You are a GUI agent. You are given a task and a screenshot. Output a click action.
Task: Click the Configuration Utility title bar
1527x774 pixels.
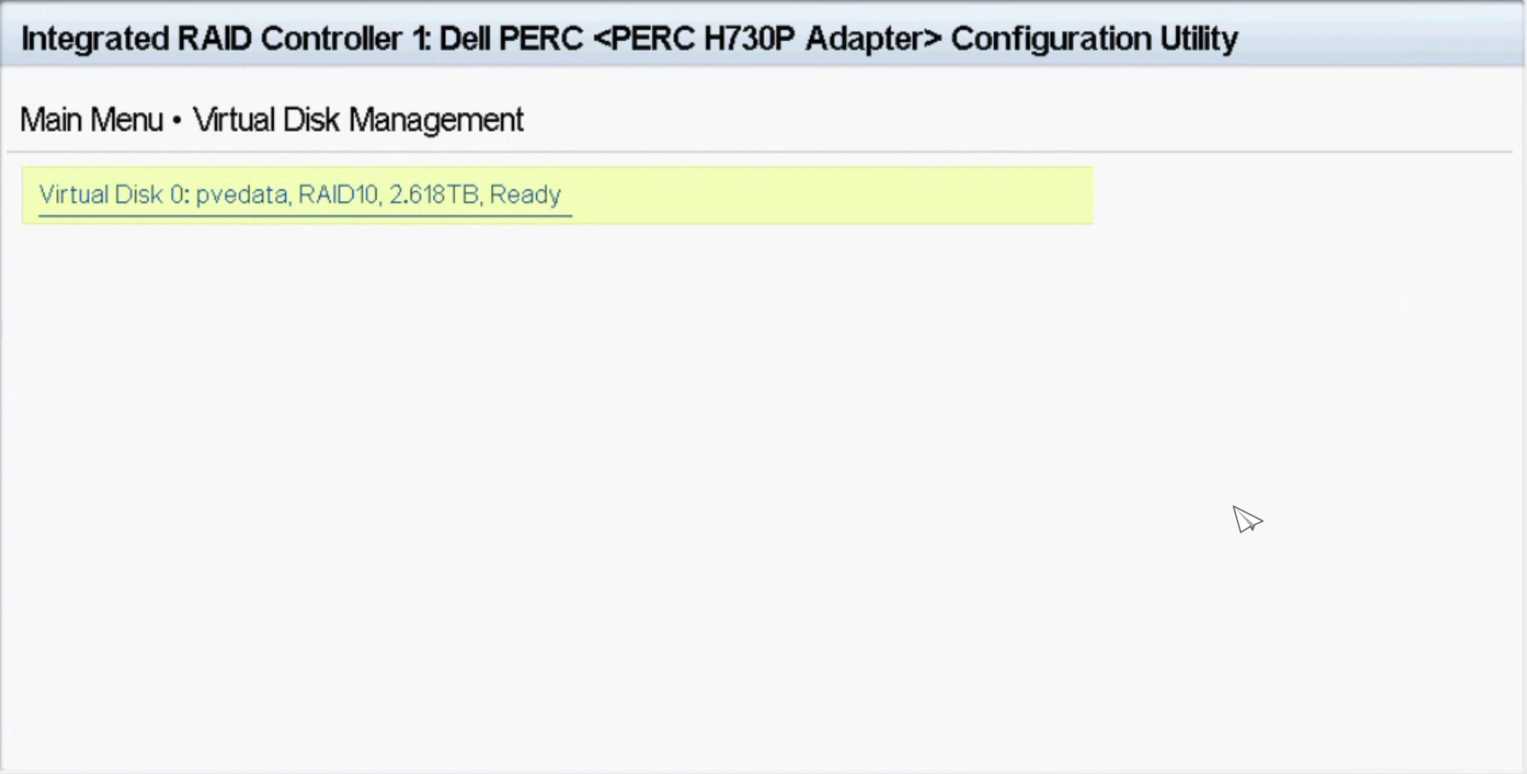[1380, 39]
